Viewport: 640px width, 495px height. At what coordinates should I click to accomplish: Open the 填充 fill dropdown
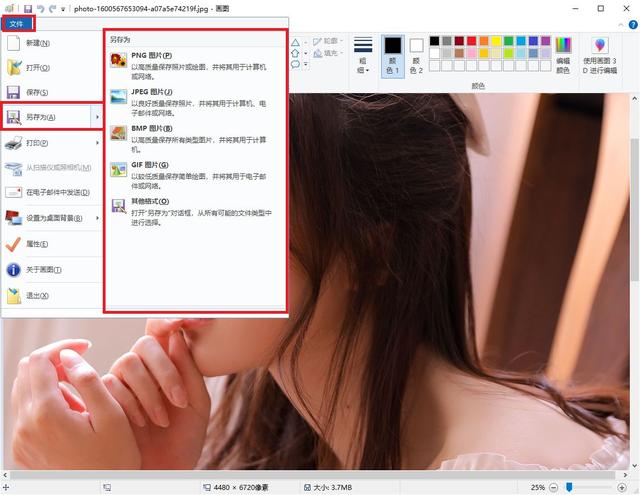click(x=328, y=53)
